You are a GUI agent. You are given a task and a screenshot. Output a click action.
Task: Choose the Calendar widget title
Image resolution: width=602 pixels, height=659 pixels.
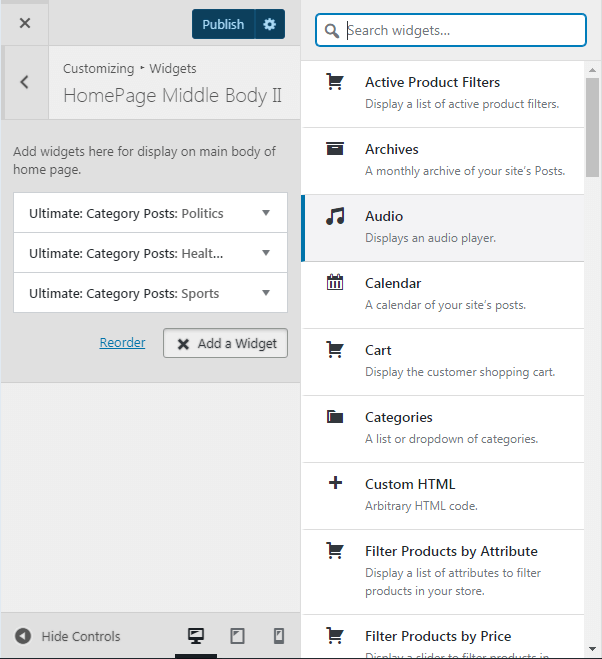tap(393, 283)
